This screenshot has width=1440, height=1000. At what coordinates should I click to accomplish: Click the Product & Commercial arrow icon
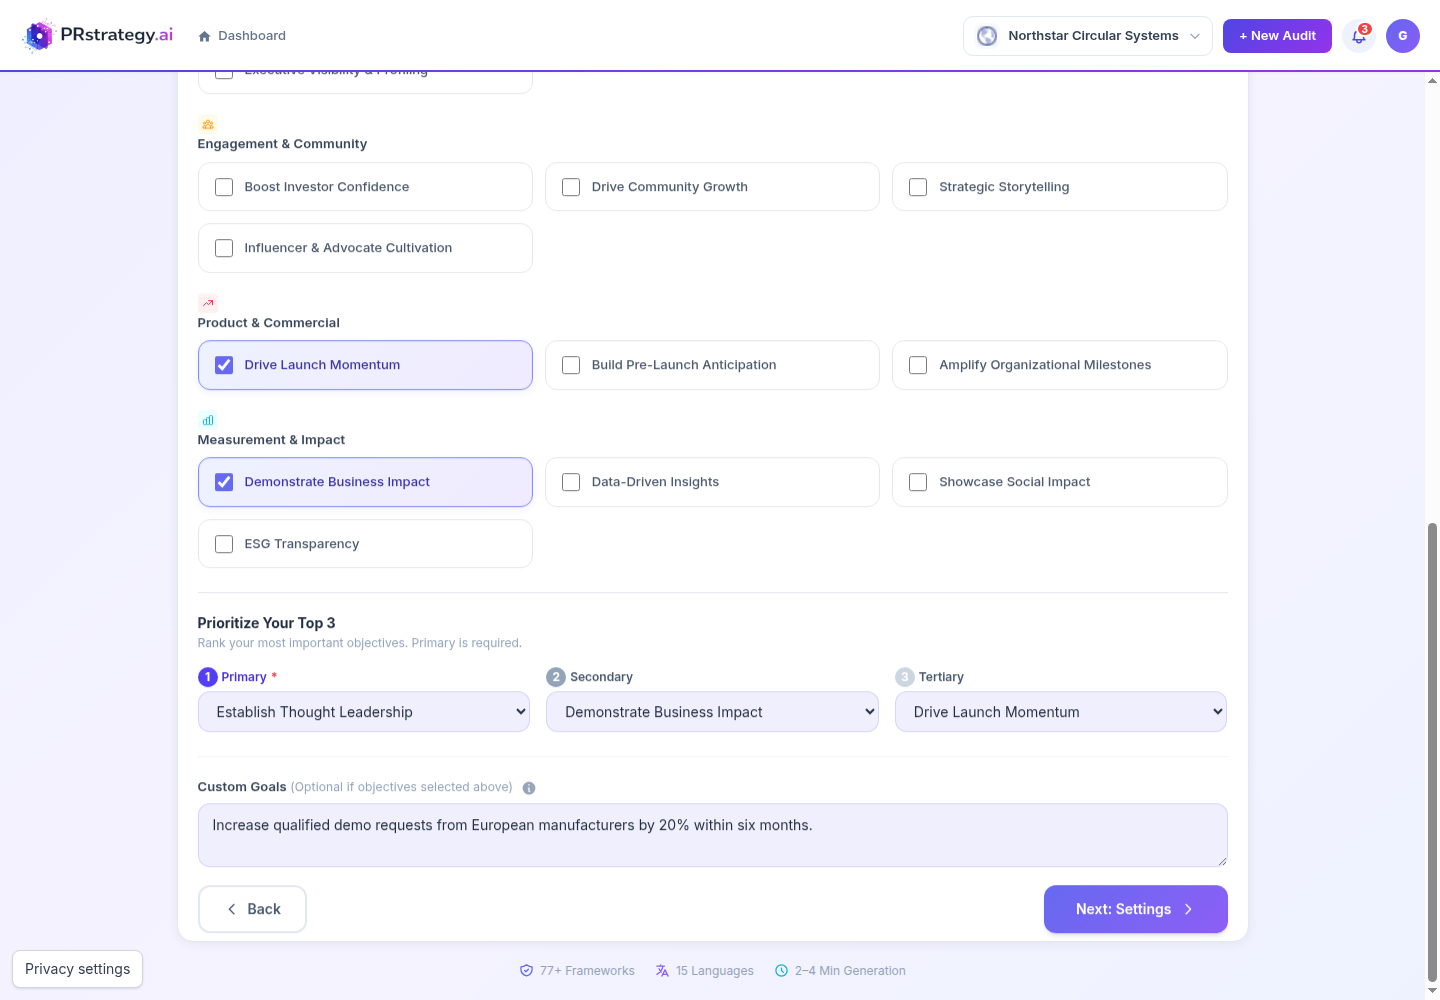coord(208,303)
